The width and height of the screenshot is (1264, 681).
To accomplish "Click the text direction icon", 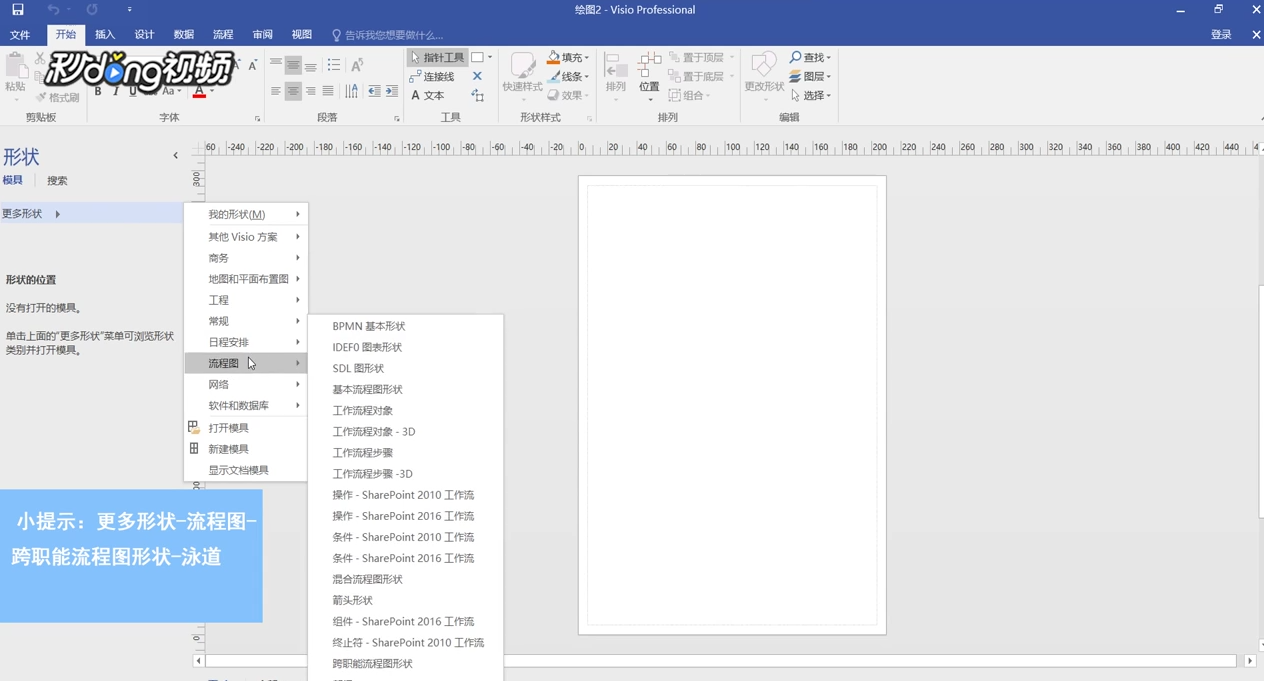I will [x=352, y=91].
